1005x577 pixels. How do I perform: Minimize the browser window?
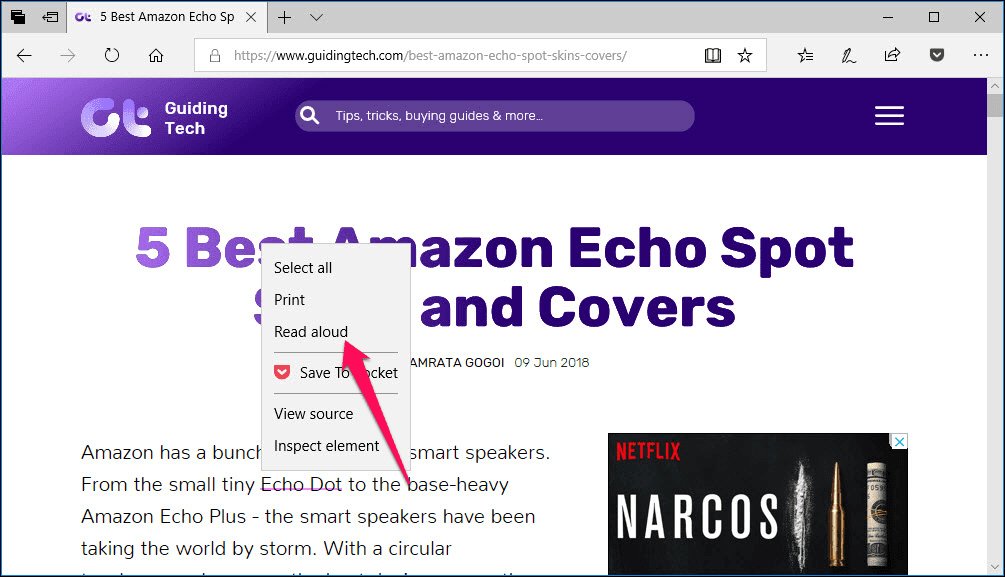888,17
